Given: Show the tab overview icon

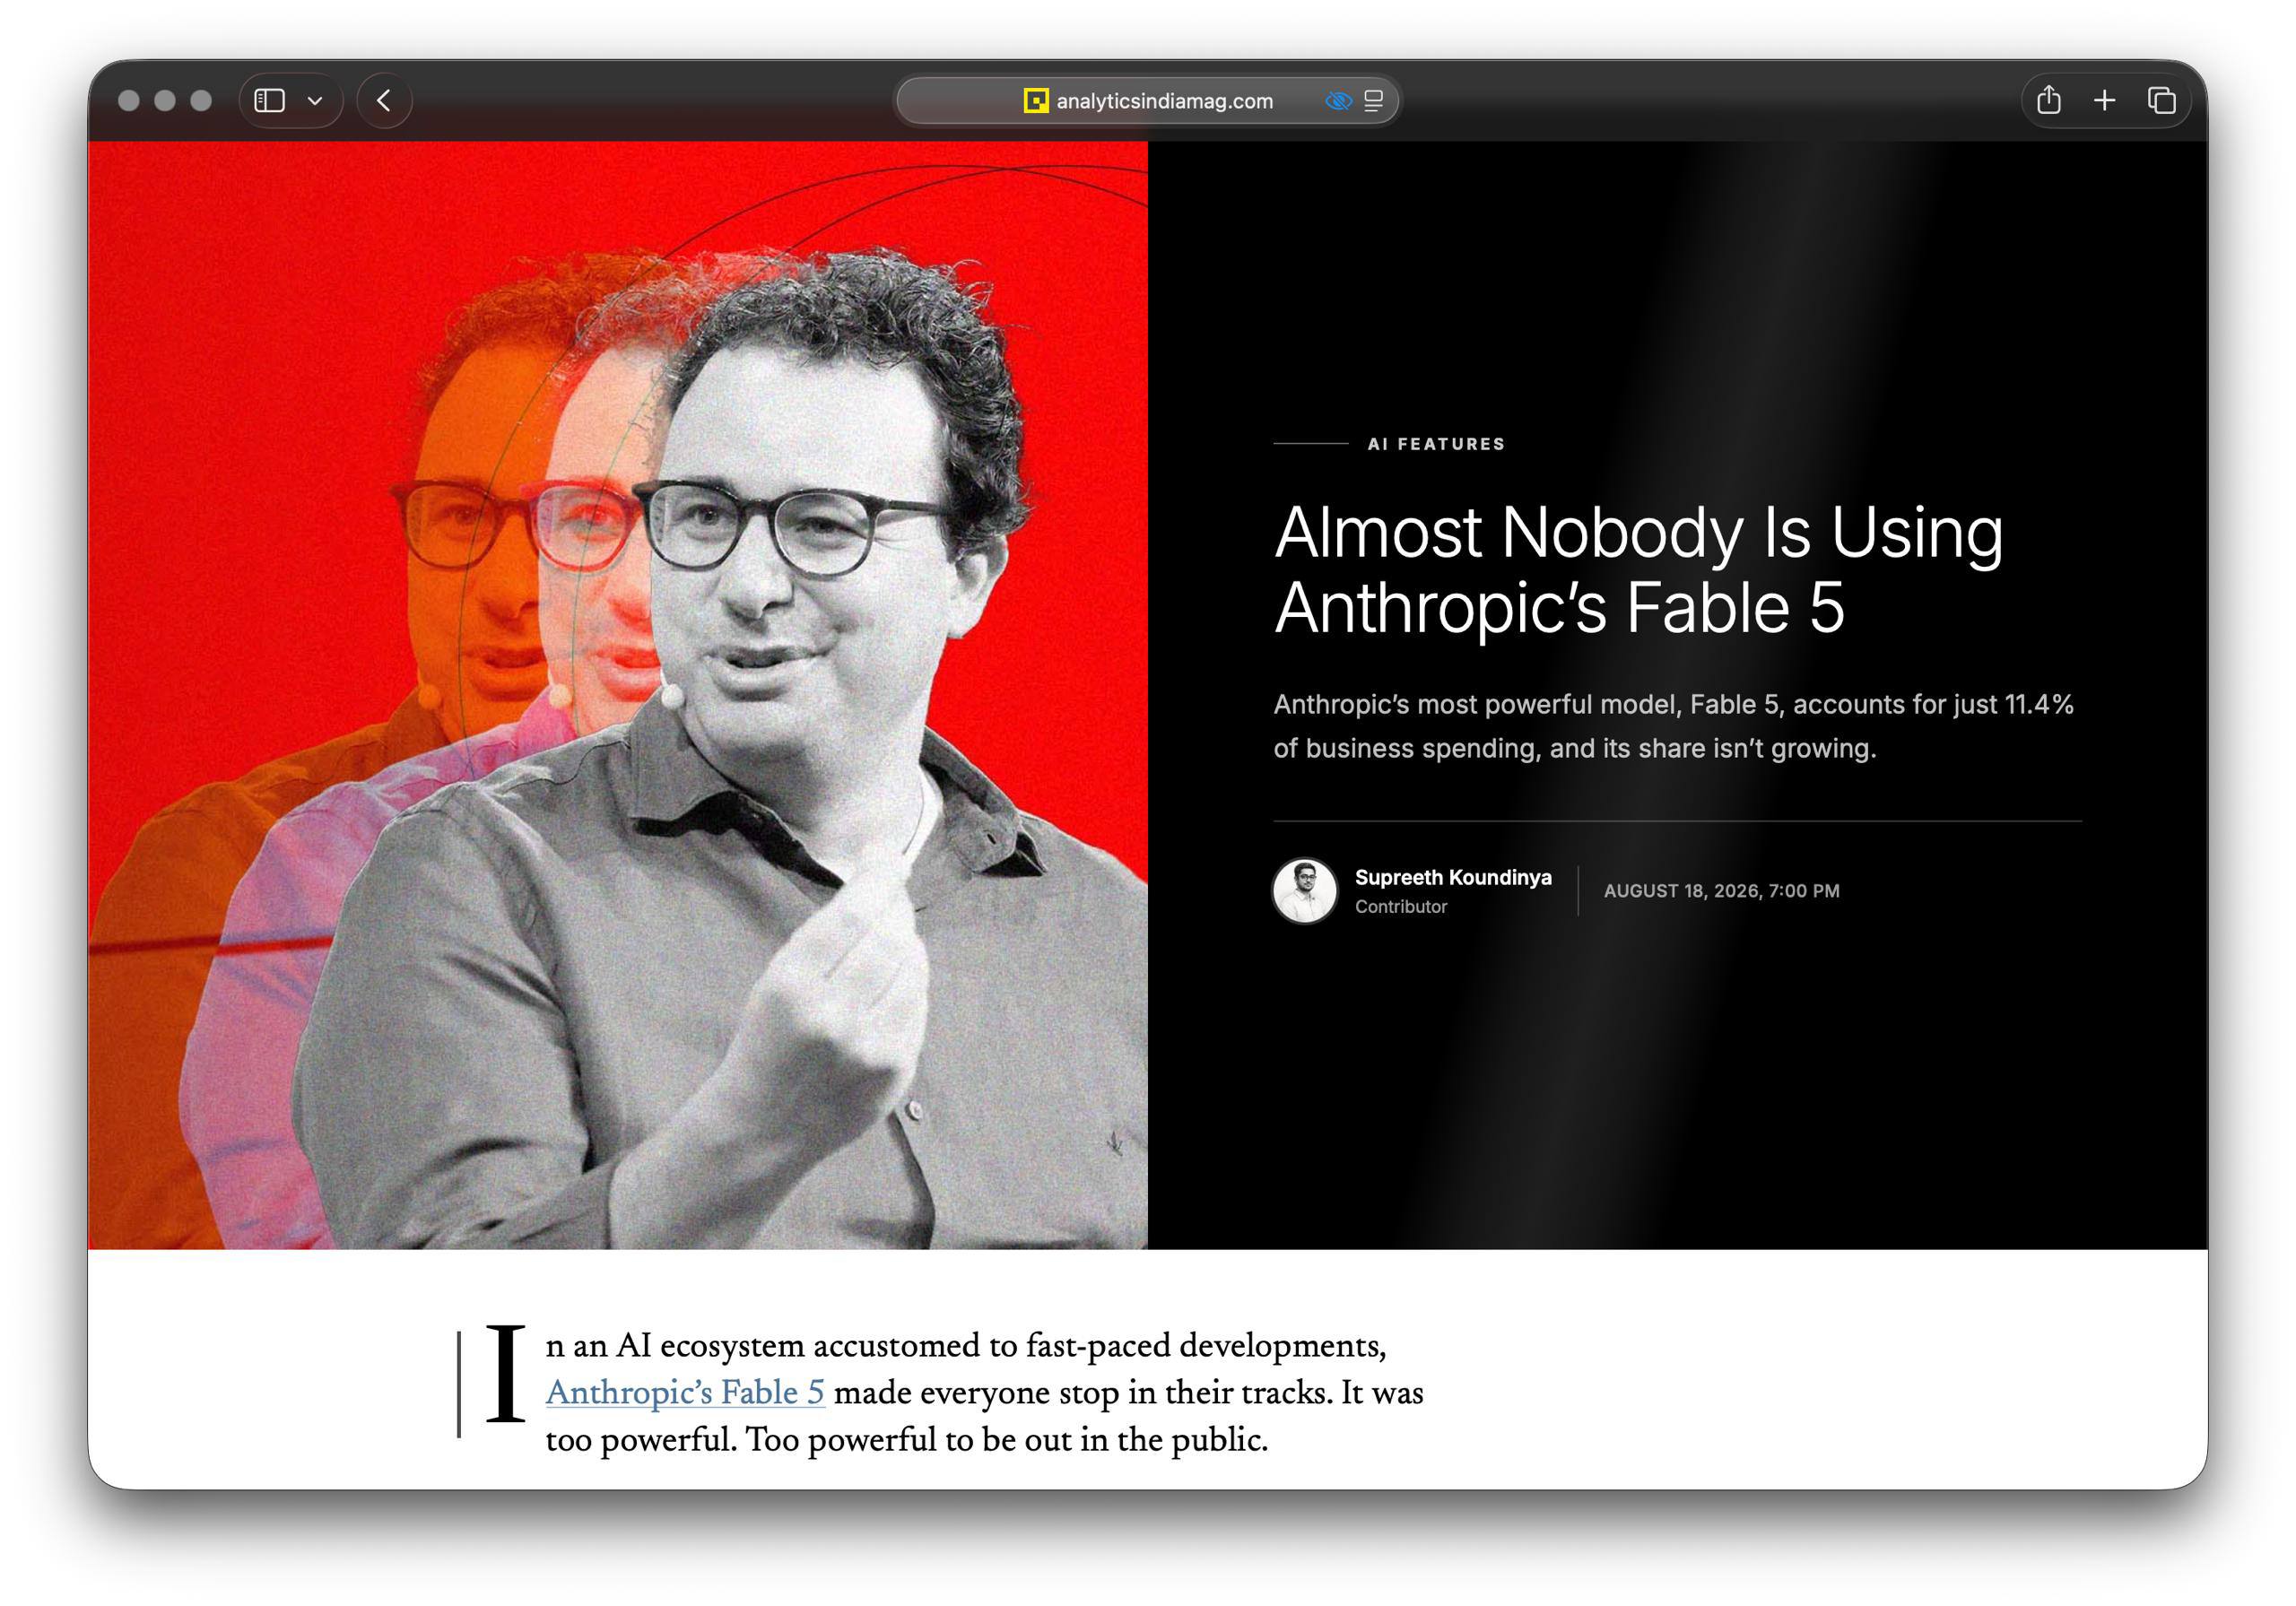Looking at the screenshot, I should pos(2161,100).
